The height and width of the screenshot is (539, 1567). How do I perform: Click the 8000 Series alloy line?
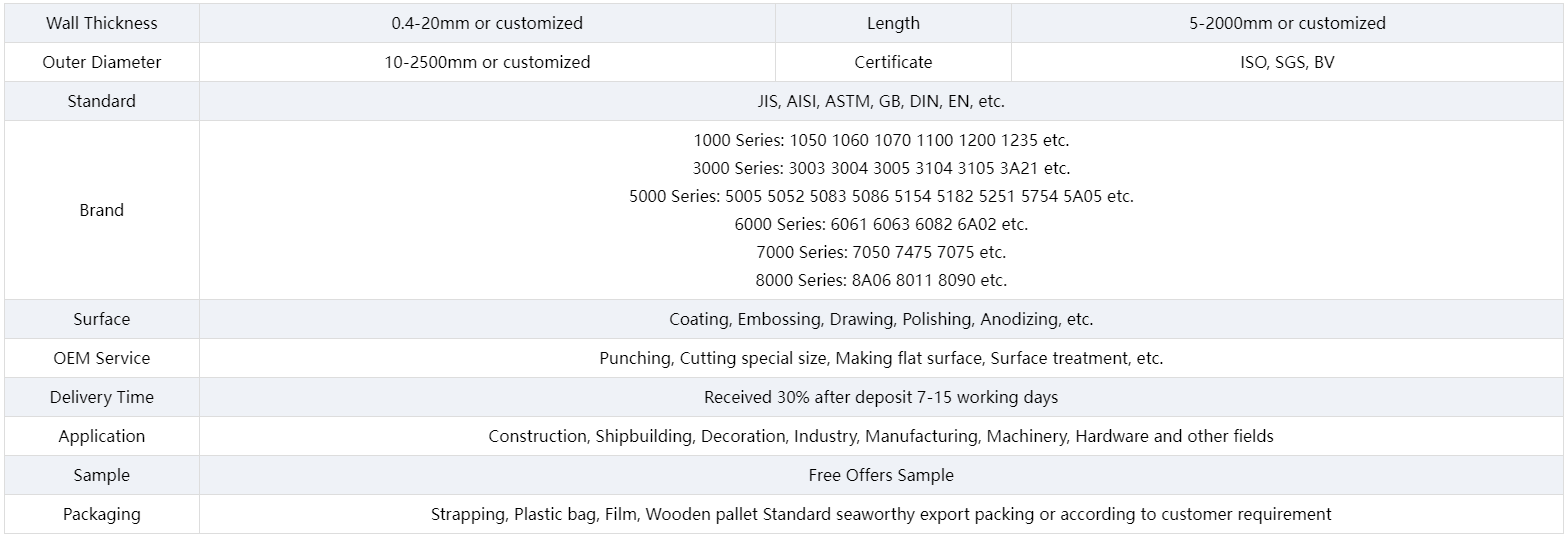881,280
